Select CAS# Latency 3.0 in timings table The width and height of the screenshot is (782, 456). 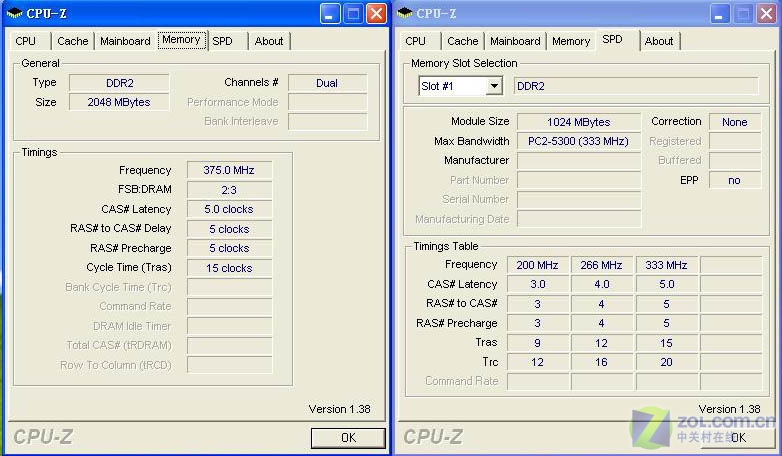click(x=538, y=284)
